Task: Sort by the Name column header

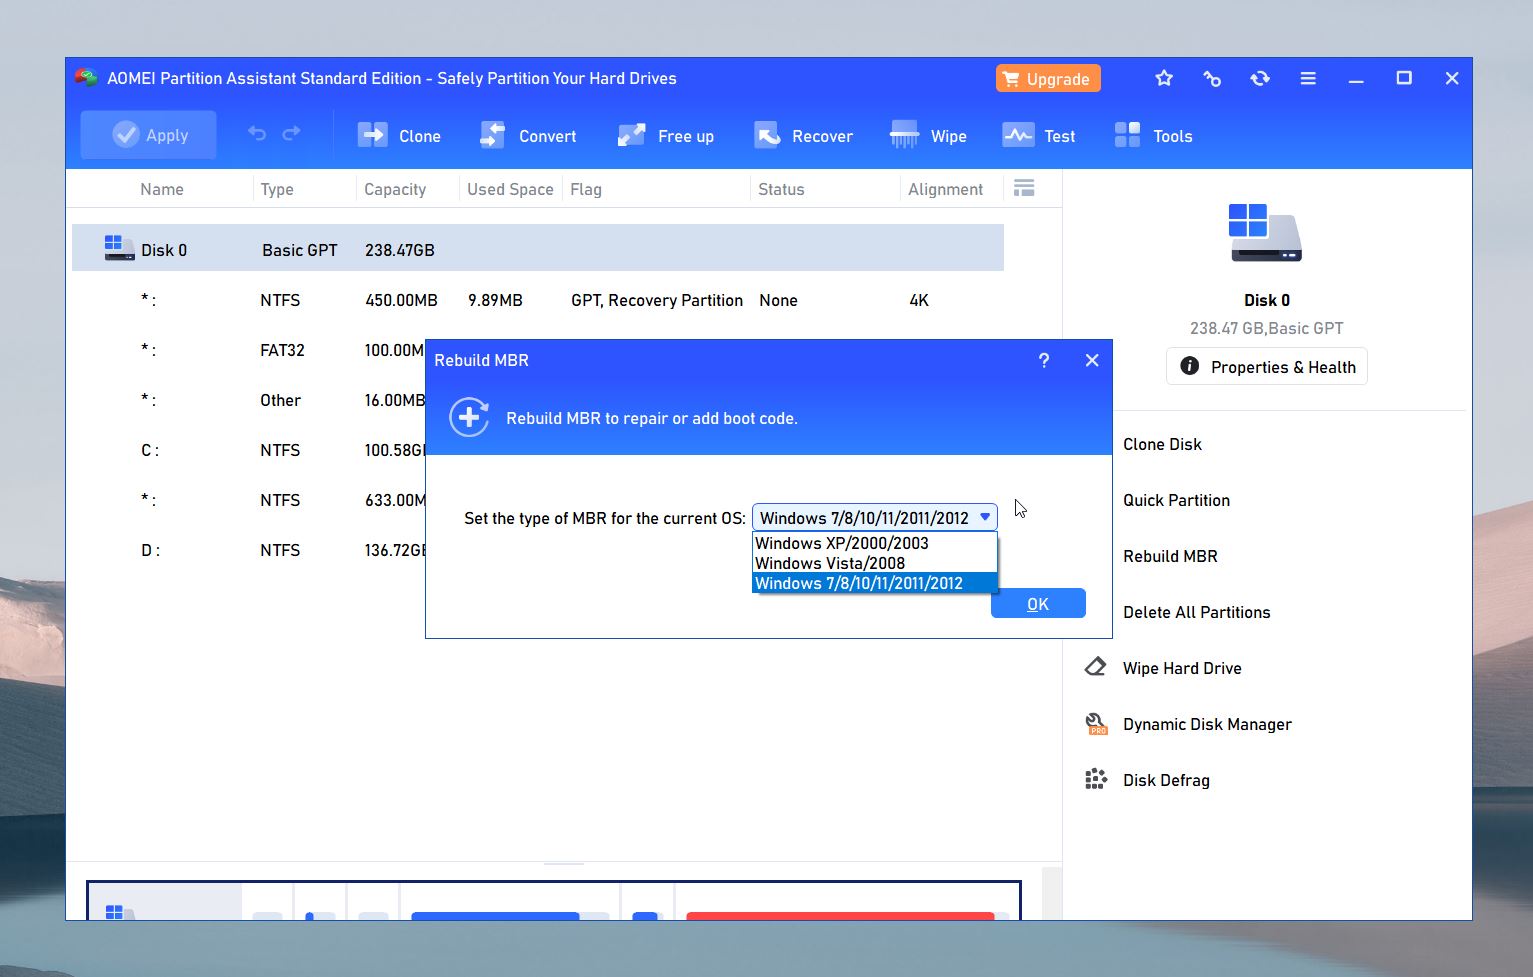Action: point(162,189)
